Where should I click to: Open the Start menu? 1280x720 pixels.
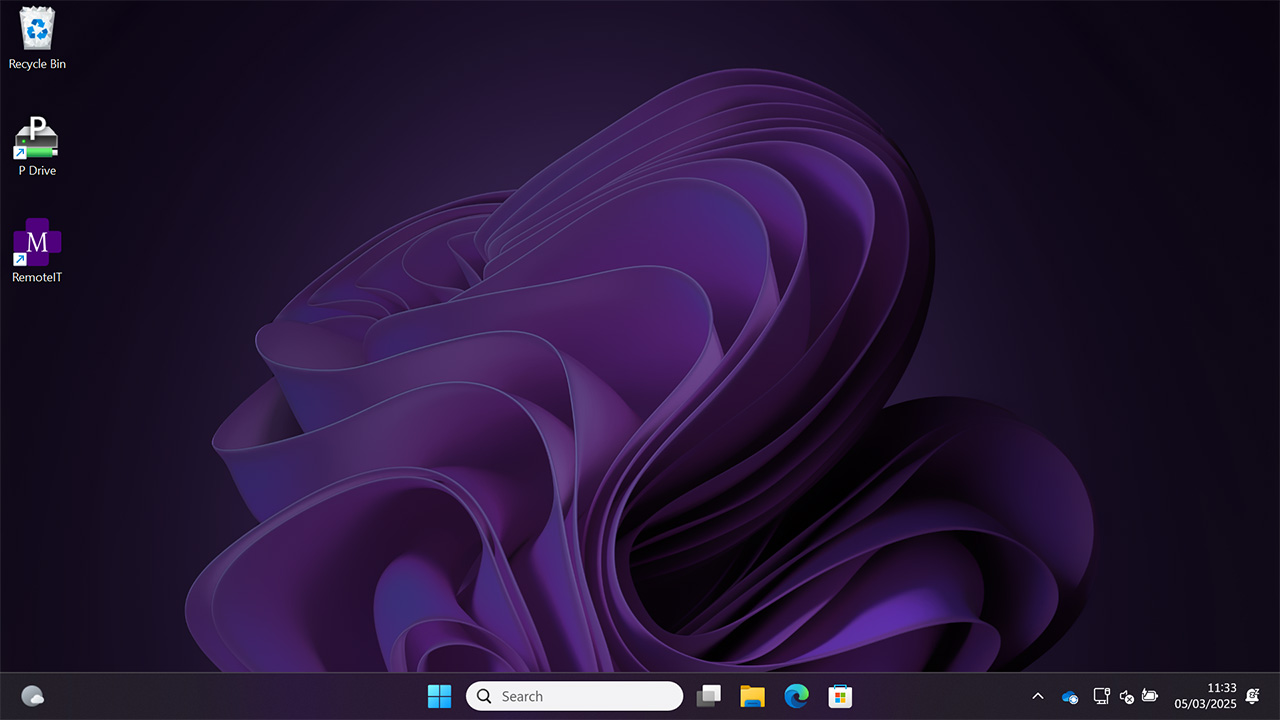click(439, 695)
